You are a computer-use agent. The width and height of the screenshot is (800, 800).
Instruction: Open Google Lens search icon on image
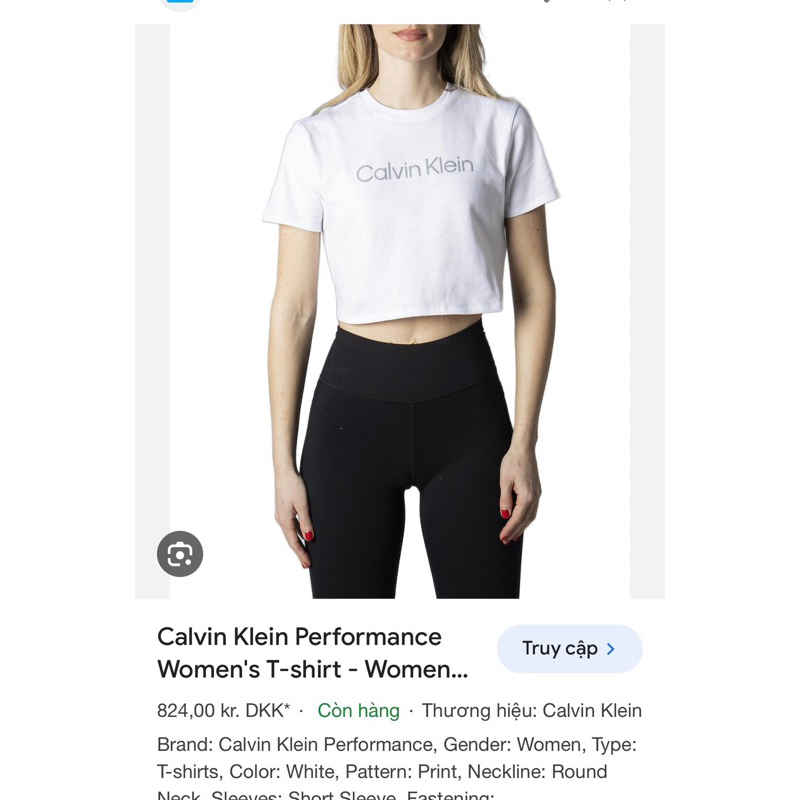(180, 554)
